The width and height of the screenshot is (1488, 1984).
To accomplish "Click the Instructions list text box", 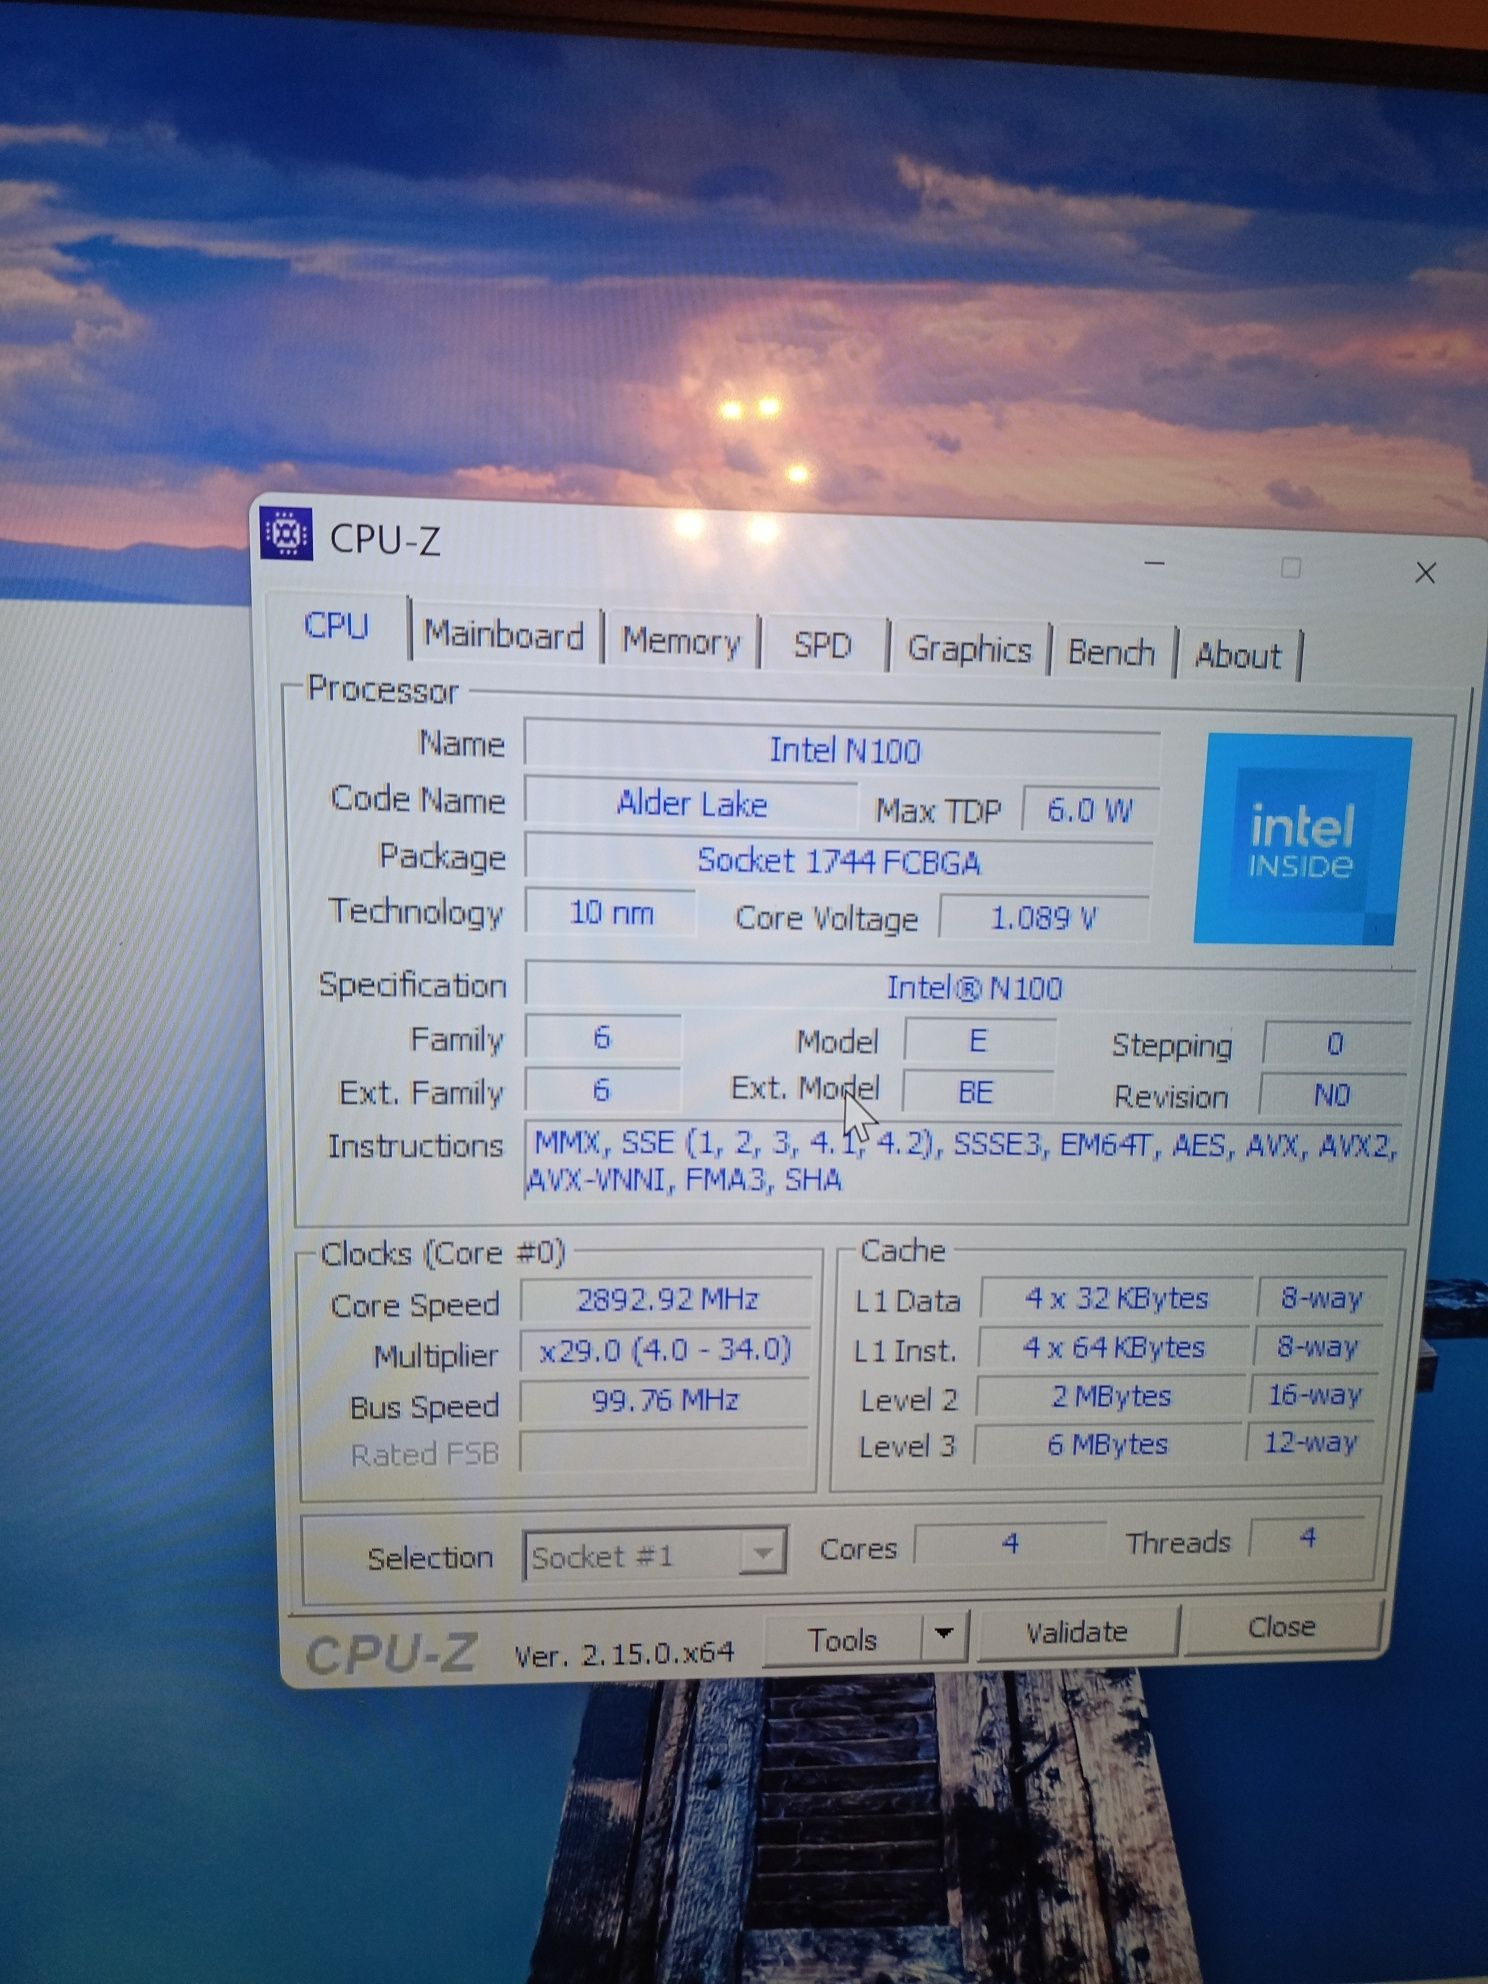I will [962, 1160].
